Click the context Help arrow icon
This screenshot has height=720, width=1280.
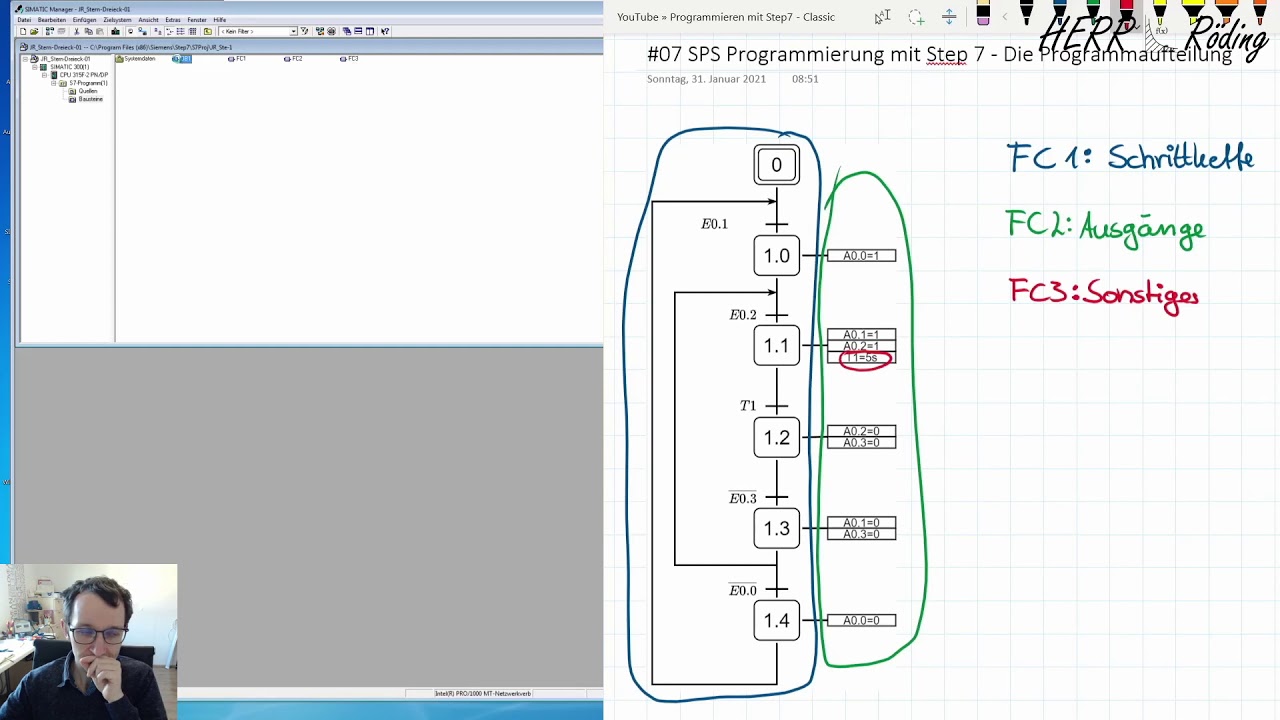(385, 31)
